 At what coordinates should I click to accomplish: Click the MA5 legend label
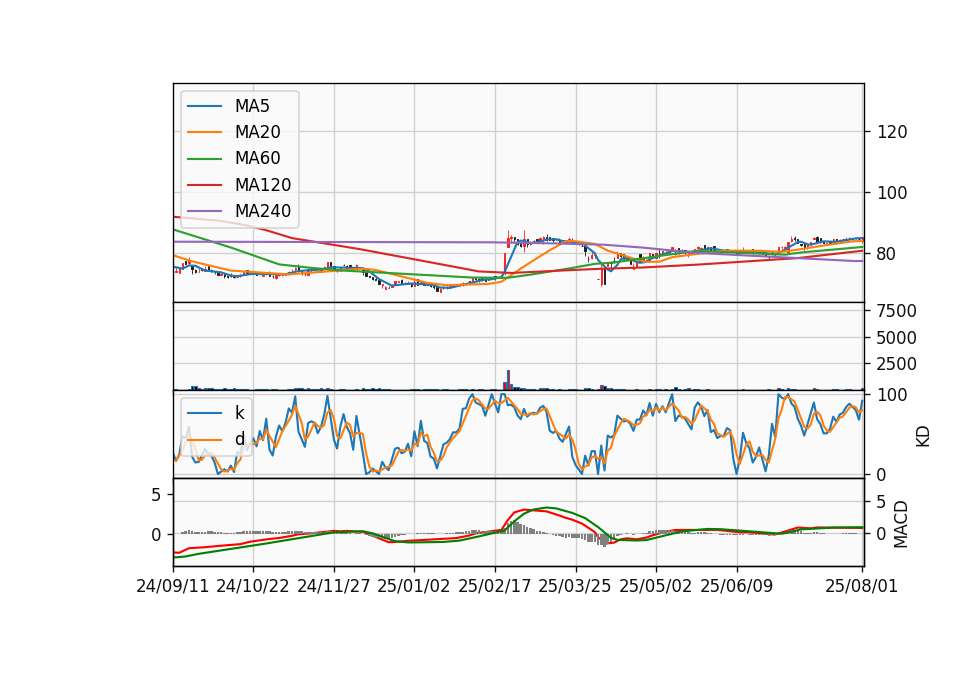point(252,106)
